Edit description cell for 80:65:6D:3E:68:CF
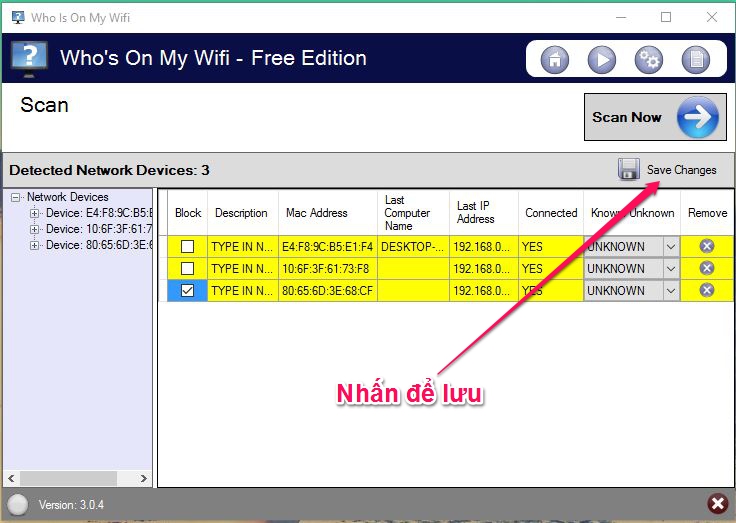Screen dimensions: 736x523 (243, 291)
